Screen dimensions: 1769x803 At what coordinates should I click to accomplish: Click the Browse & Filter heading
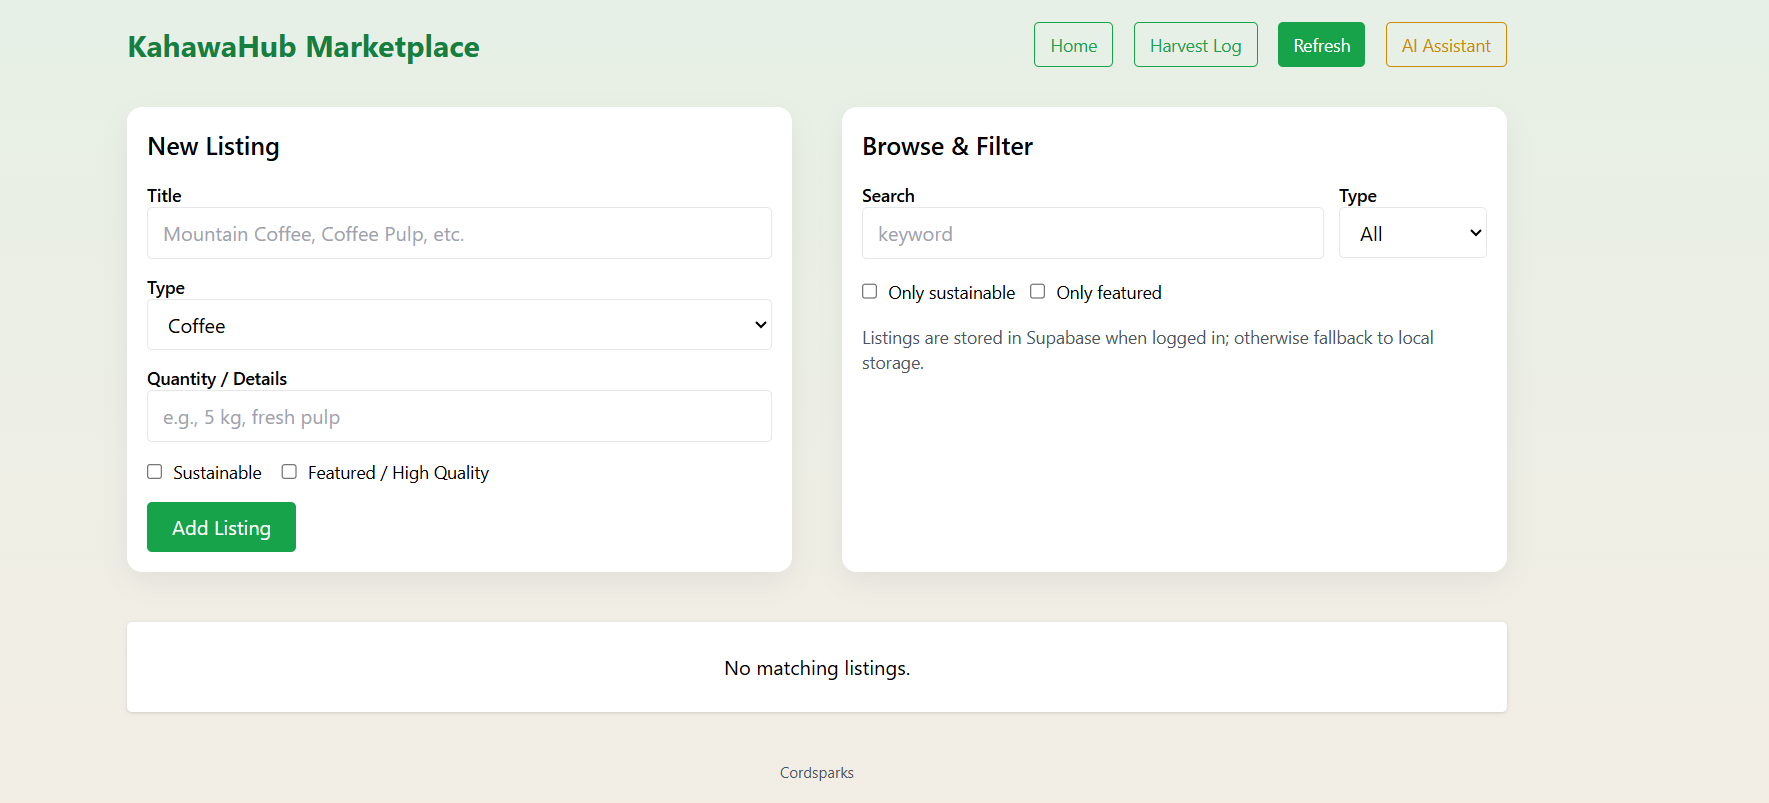pos(947,147)
